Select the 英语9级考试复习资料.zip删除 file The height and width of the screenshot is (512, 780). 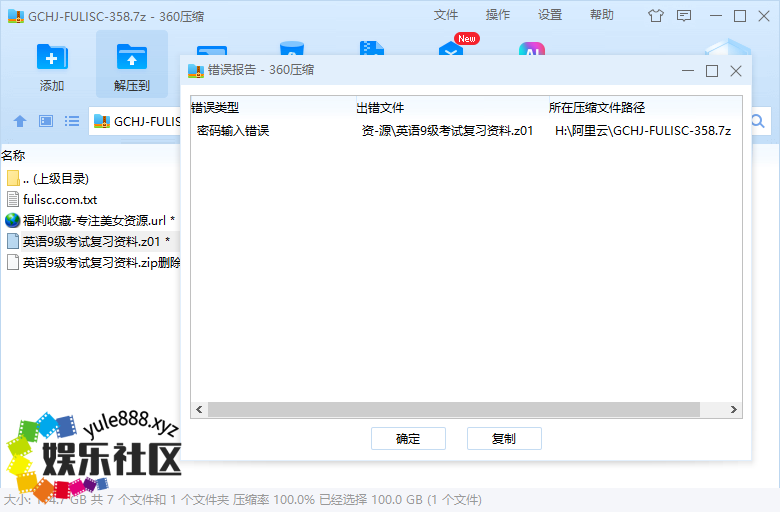(94, 262)
